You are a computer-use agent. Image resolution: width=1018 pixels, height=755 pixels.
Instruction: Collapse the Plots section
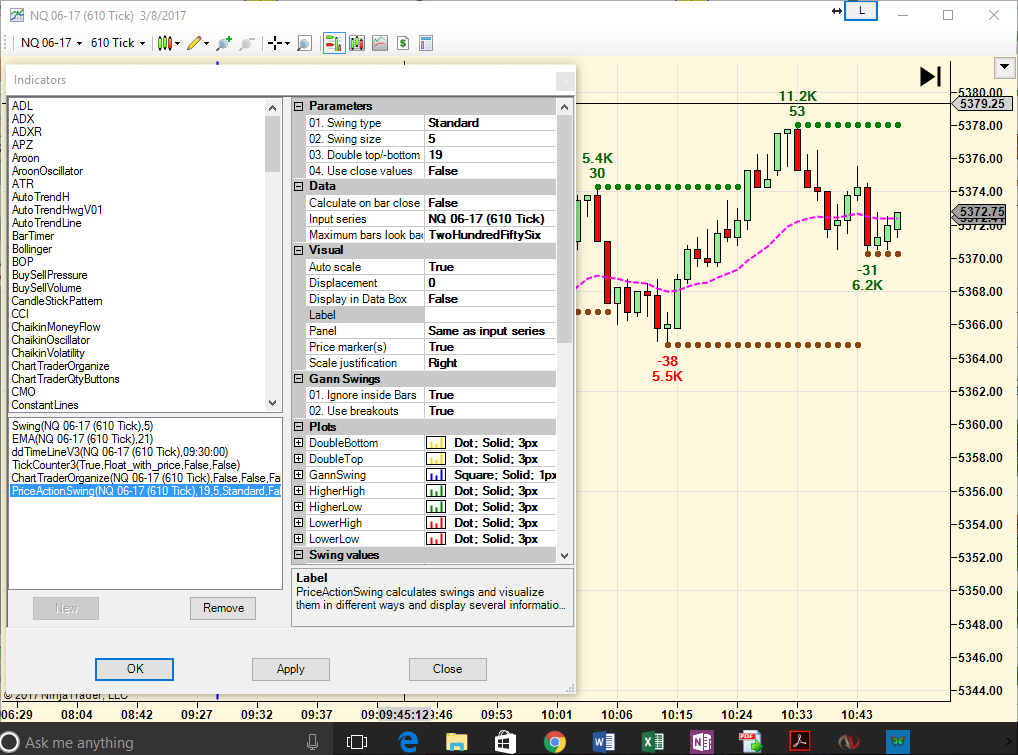(x=299, y=427)
